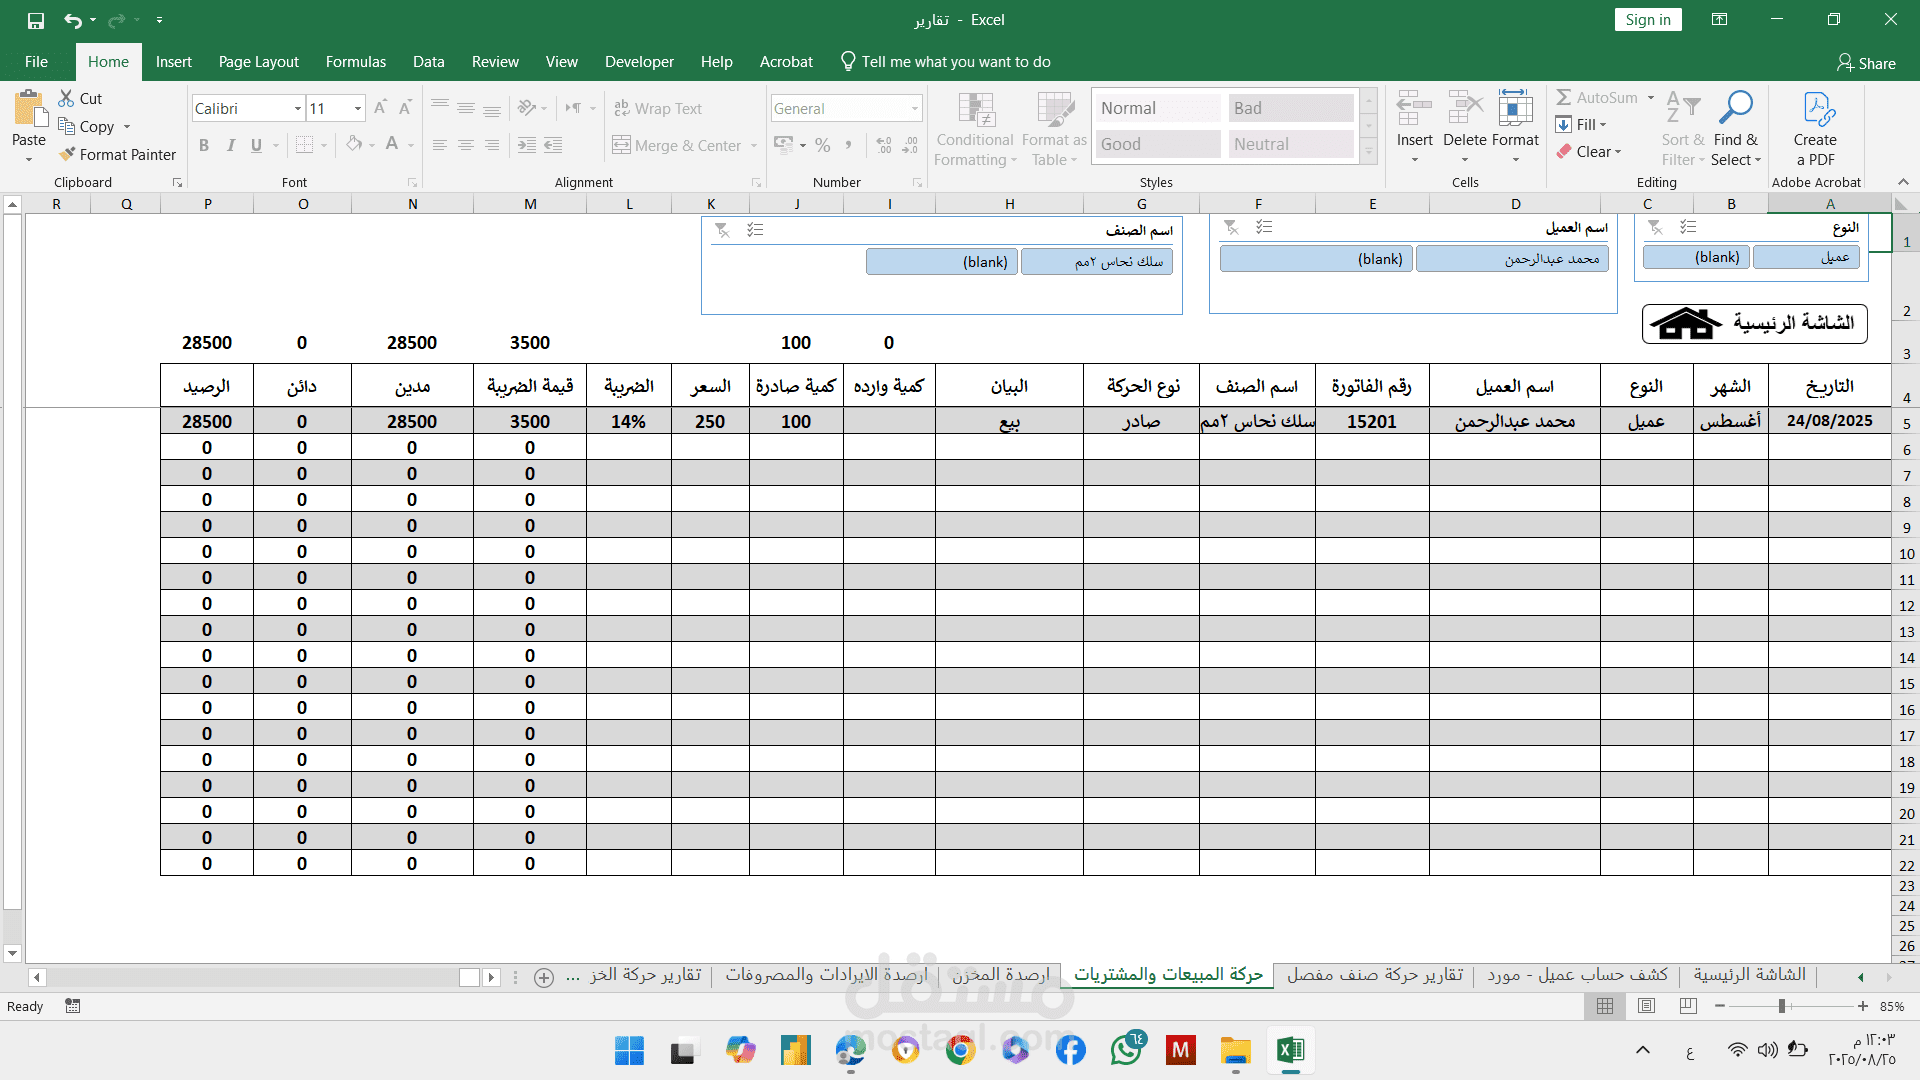
Task: Switch to ارصدة المخزن sheet tab
Action: pos(1000,975)
